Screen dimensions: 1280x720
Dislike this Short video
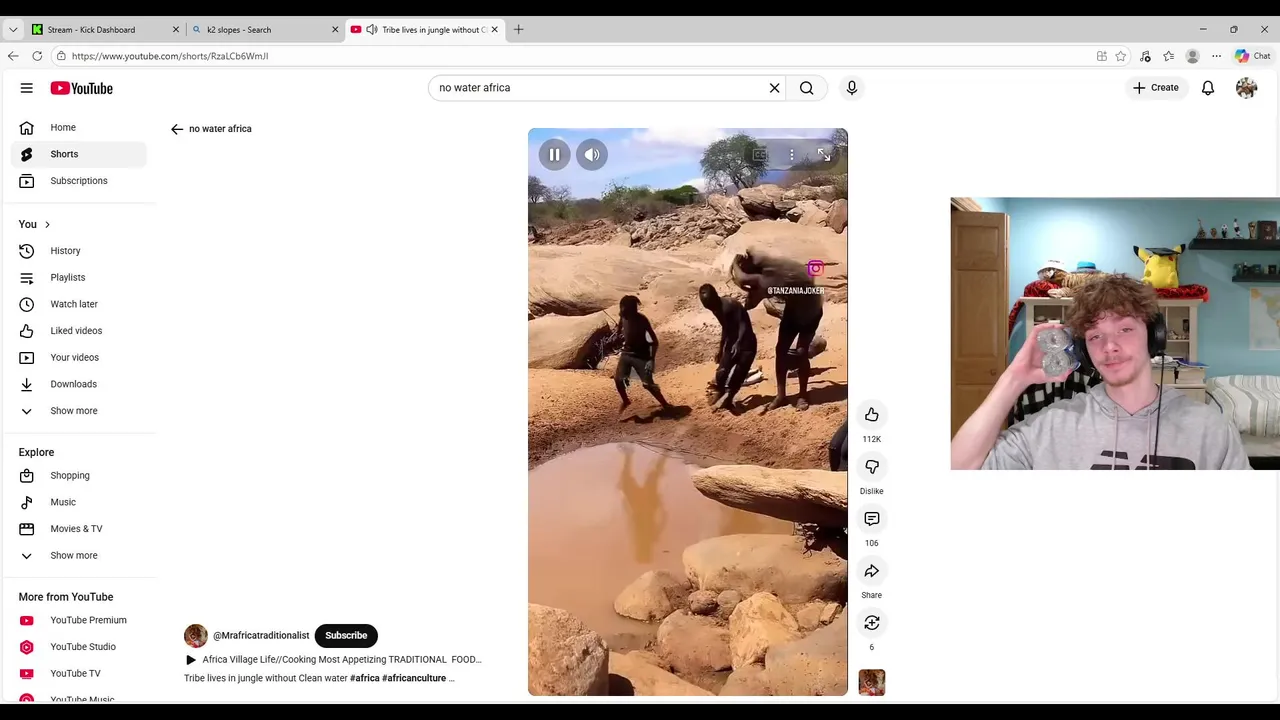click(872, 467)
